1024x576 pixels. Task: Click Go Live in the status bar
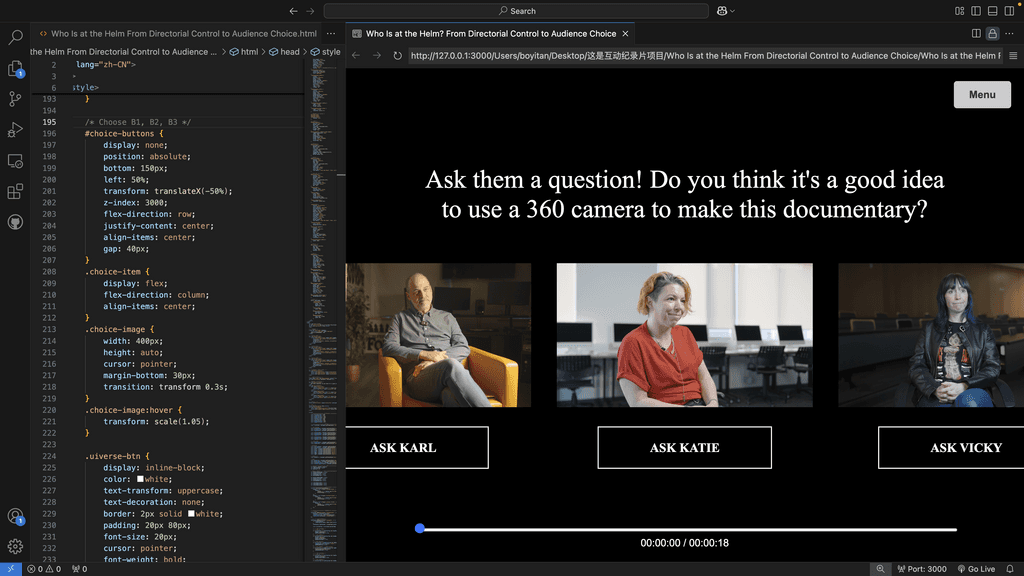[976, 569]
